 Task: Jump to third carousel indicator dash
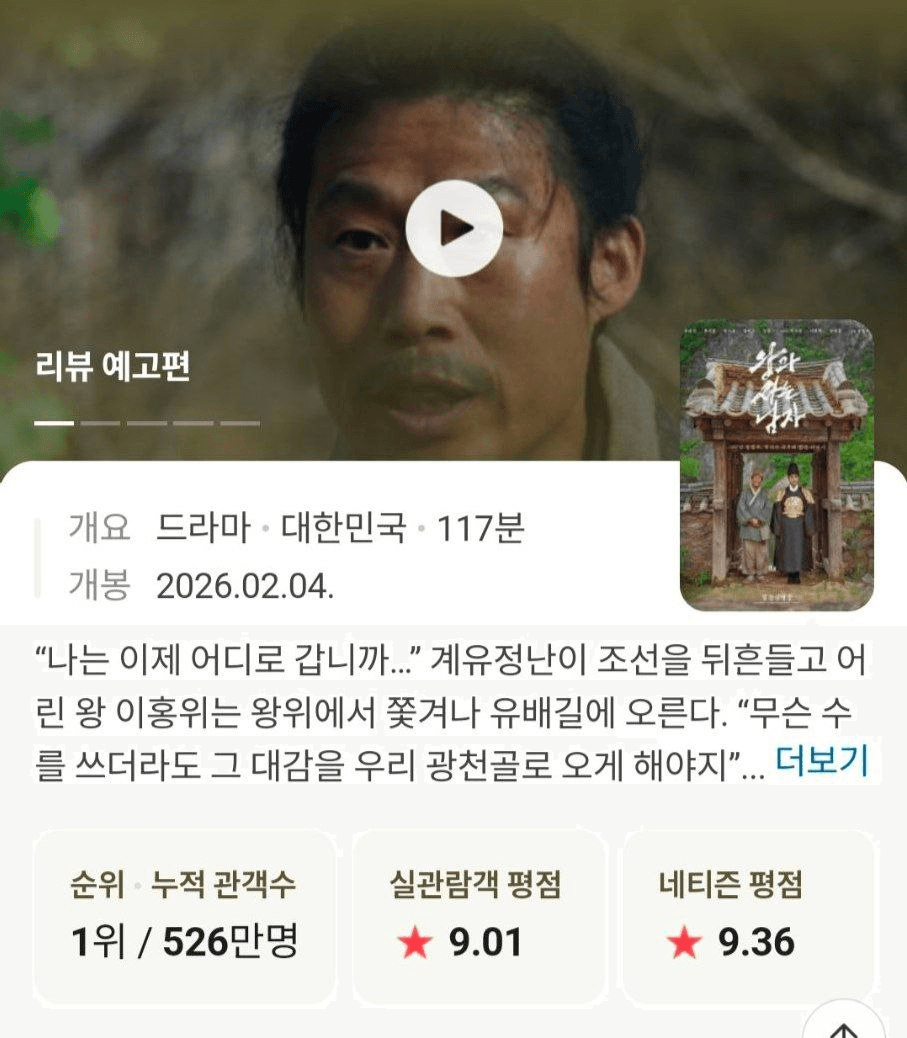147,422
